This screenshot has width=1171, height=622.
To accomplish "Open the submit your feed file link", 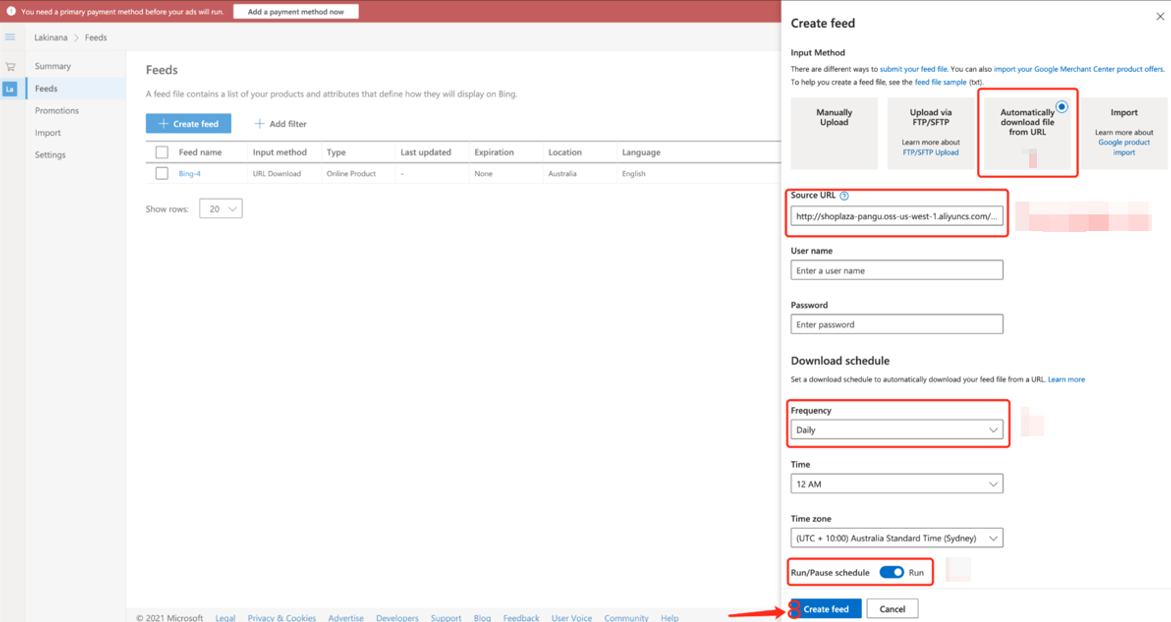I will tap(913, 69).
